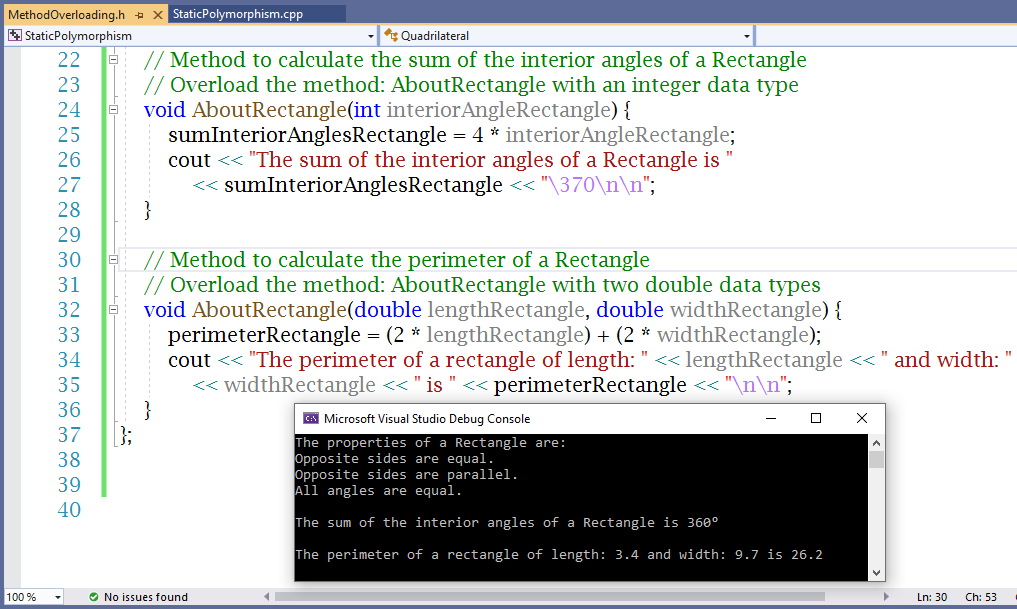The image size is (1017, 609).
Task: Click the double keyword before lengthRectangle
Action: pyautogui.click(x=388, y=309)
